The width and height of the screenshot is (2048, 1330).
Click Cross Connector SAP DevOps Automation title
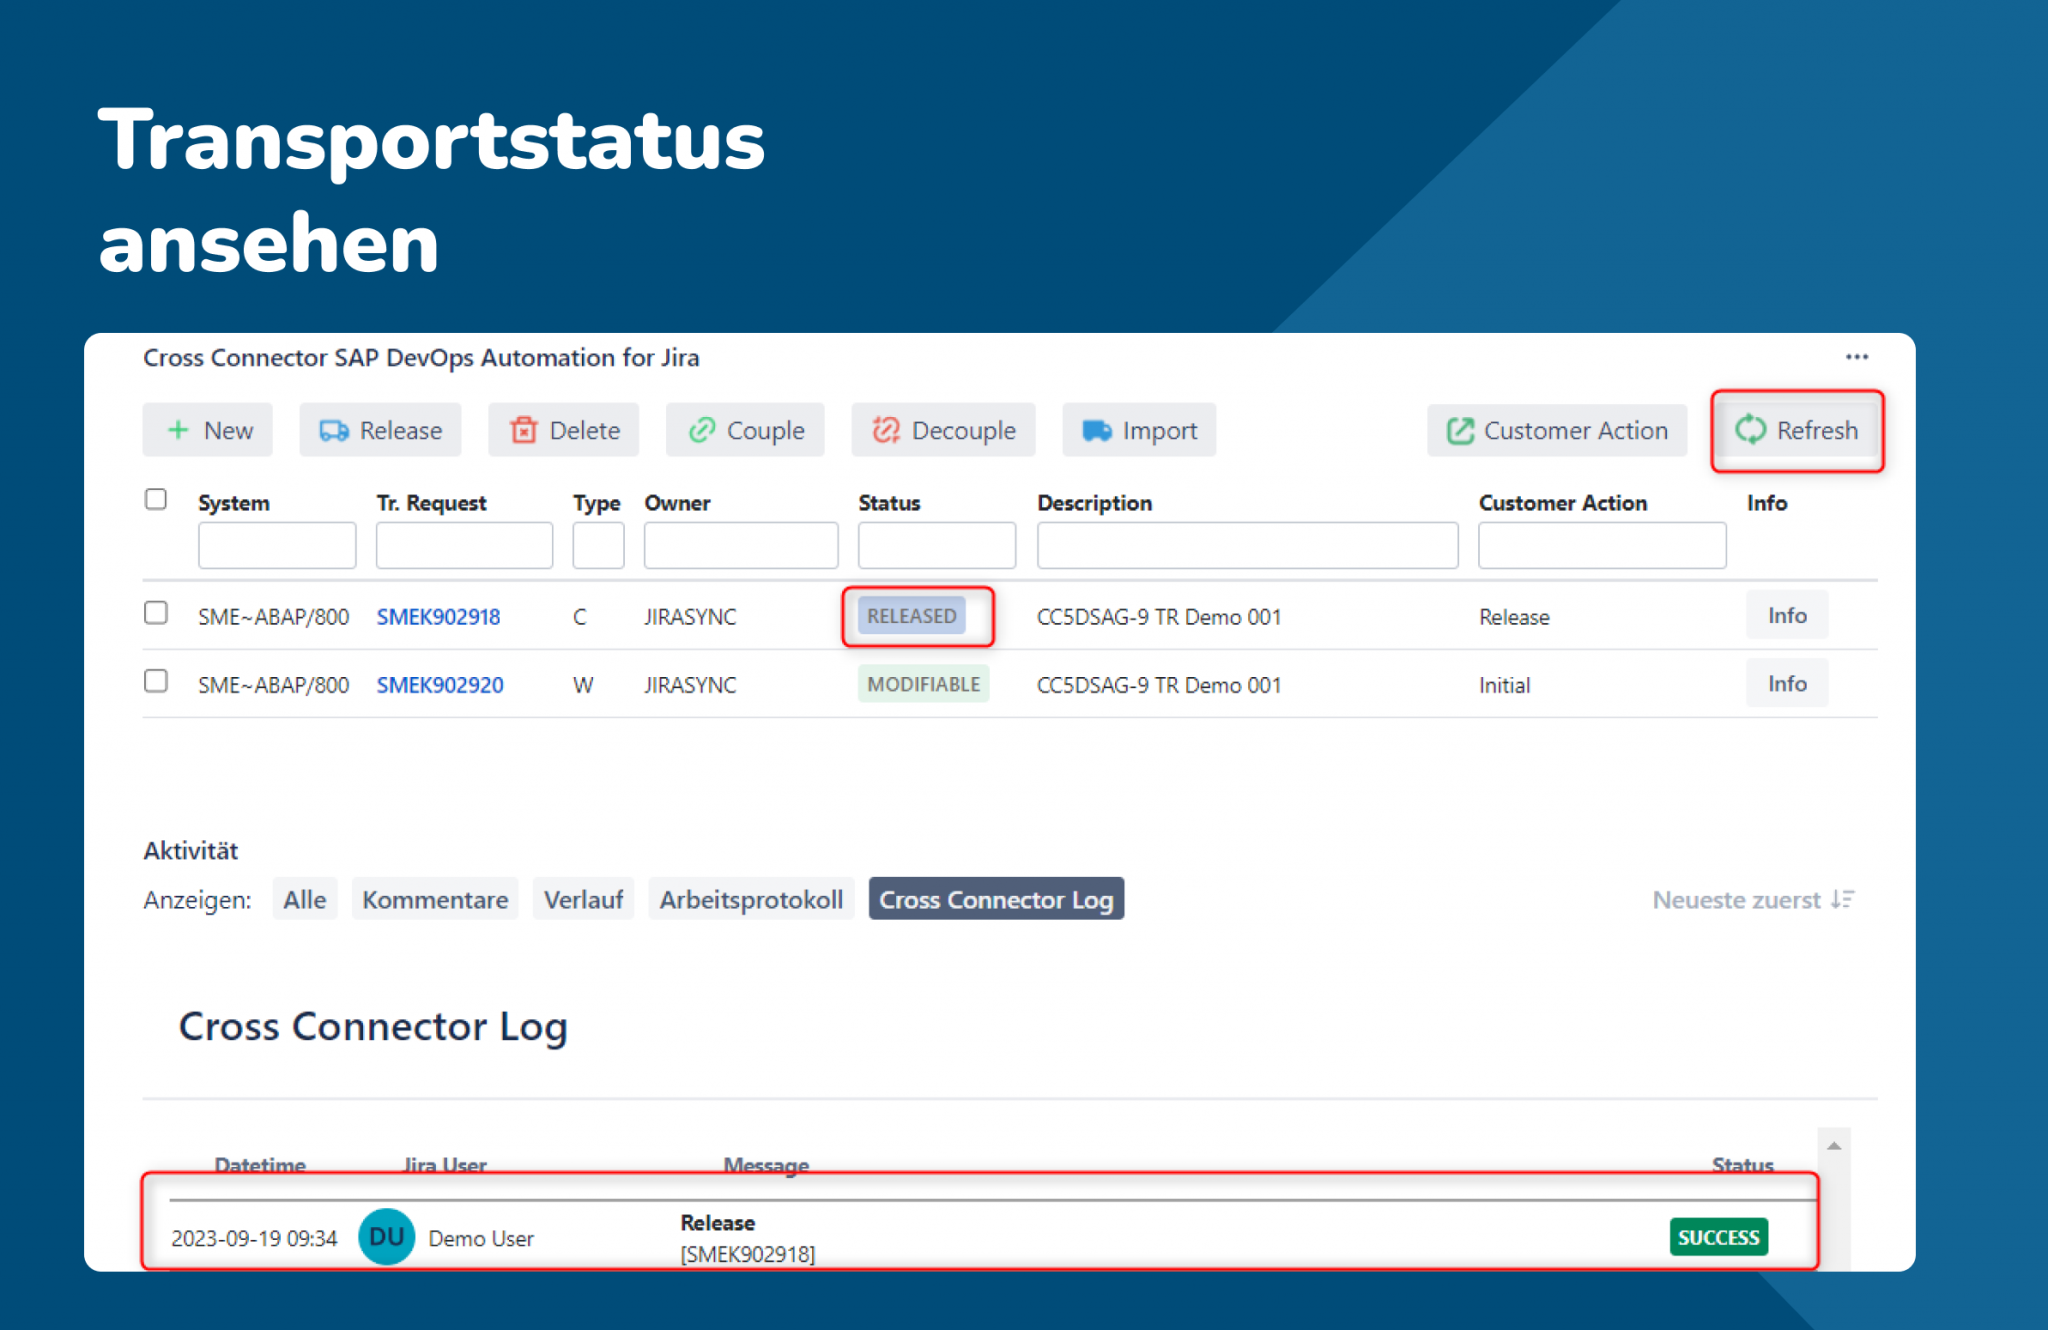[x=421, y=358]
